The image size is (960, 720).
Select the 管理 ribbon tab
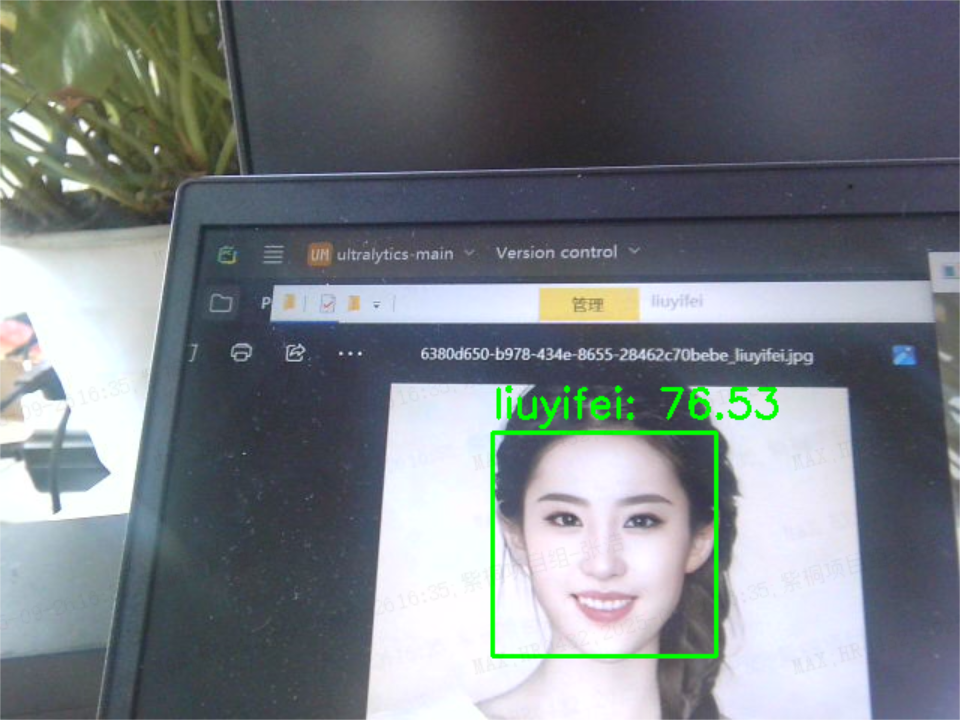click(588, 304)
